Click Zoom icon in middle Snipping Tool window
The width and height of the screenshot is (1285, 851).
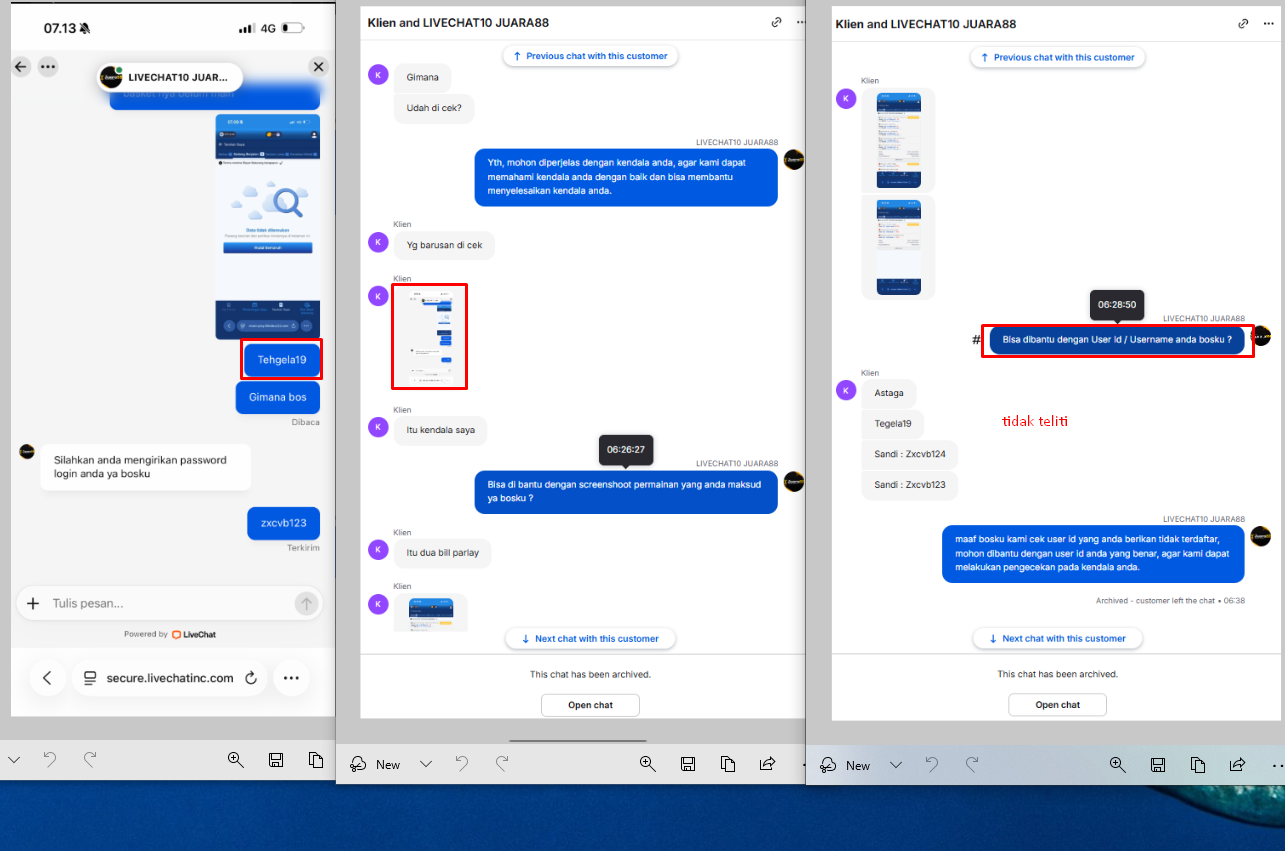tap(648, 764)
